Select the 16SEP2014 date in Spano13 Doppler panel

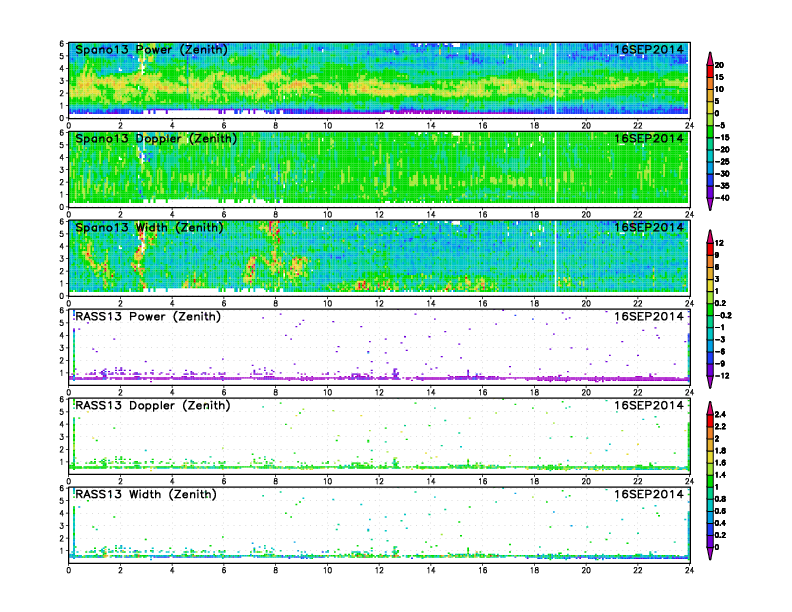[x=649, y=138]
